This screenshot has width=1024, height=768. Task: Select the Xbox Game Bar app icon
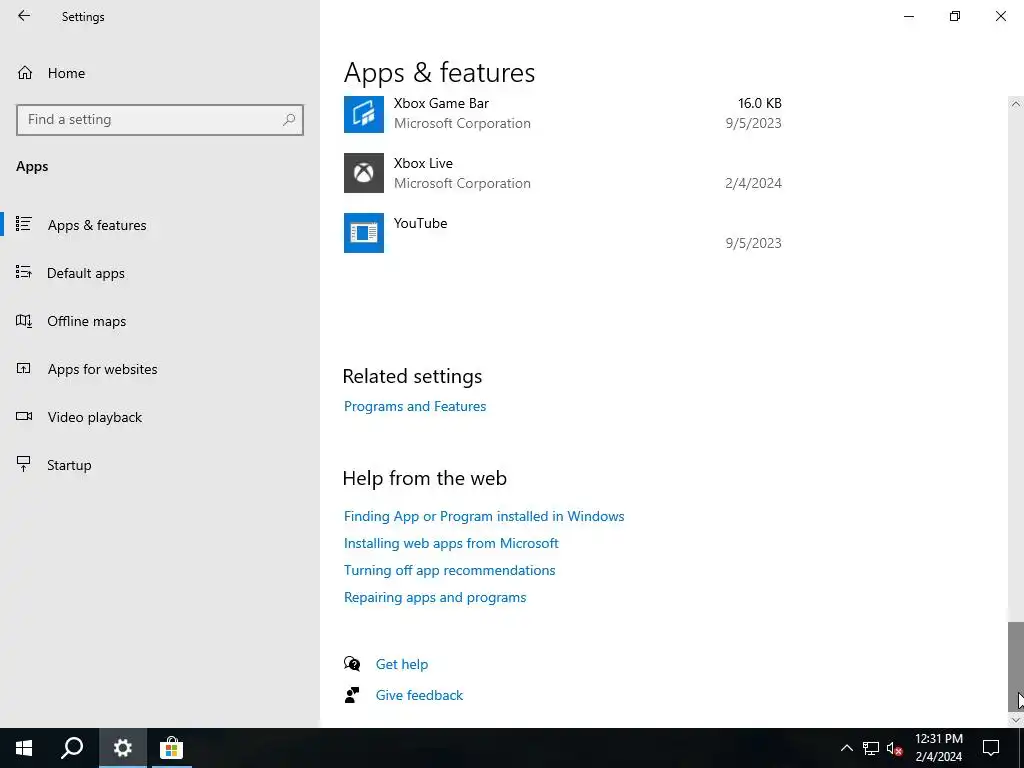pos(364,114)
